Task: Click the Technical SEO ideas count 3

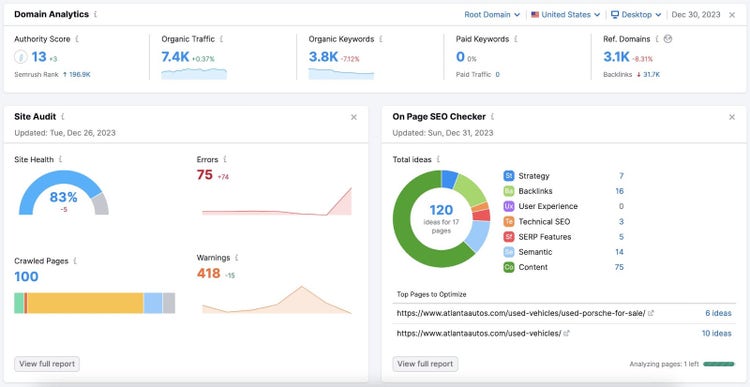Action: 621,221
